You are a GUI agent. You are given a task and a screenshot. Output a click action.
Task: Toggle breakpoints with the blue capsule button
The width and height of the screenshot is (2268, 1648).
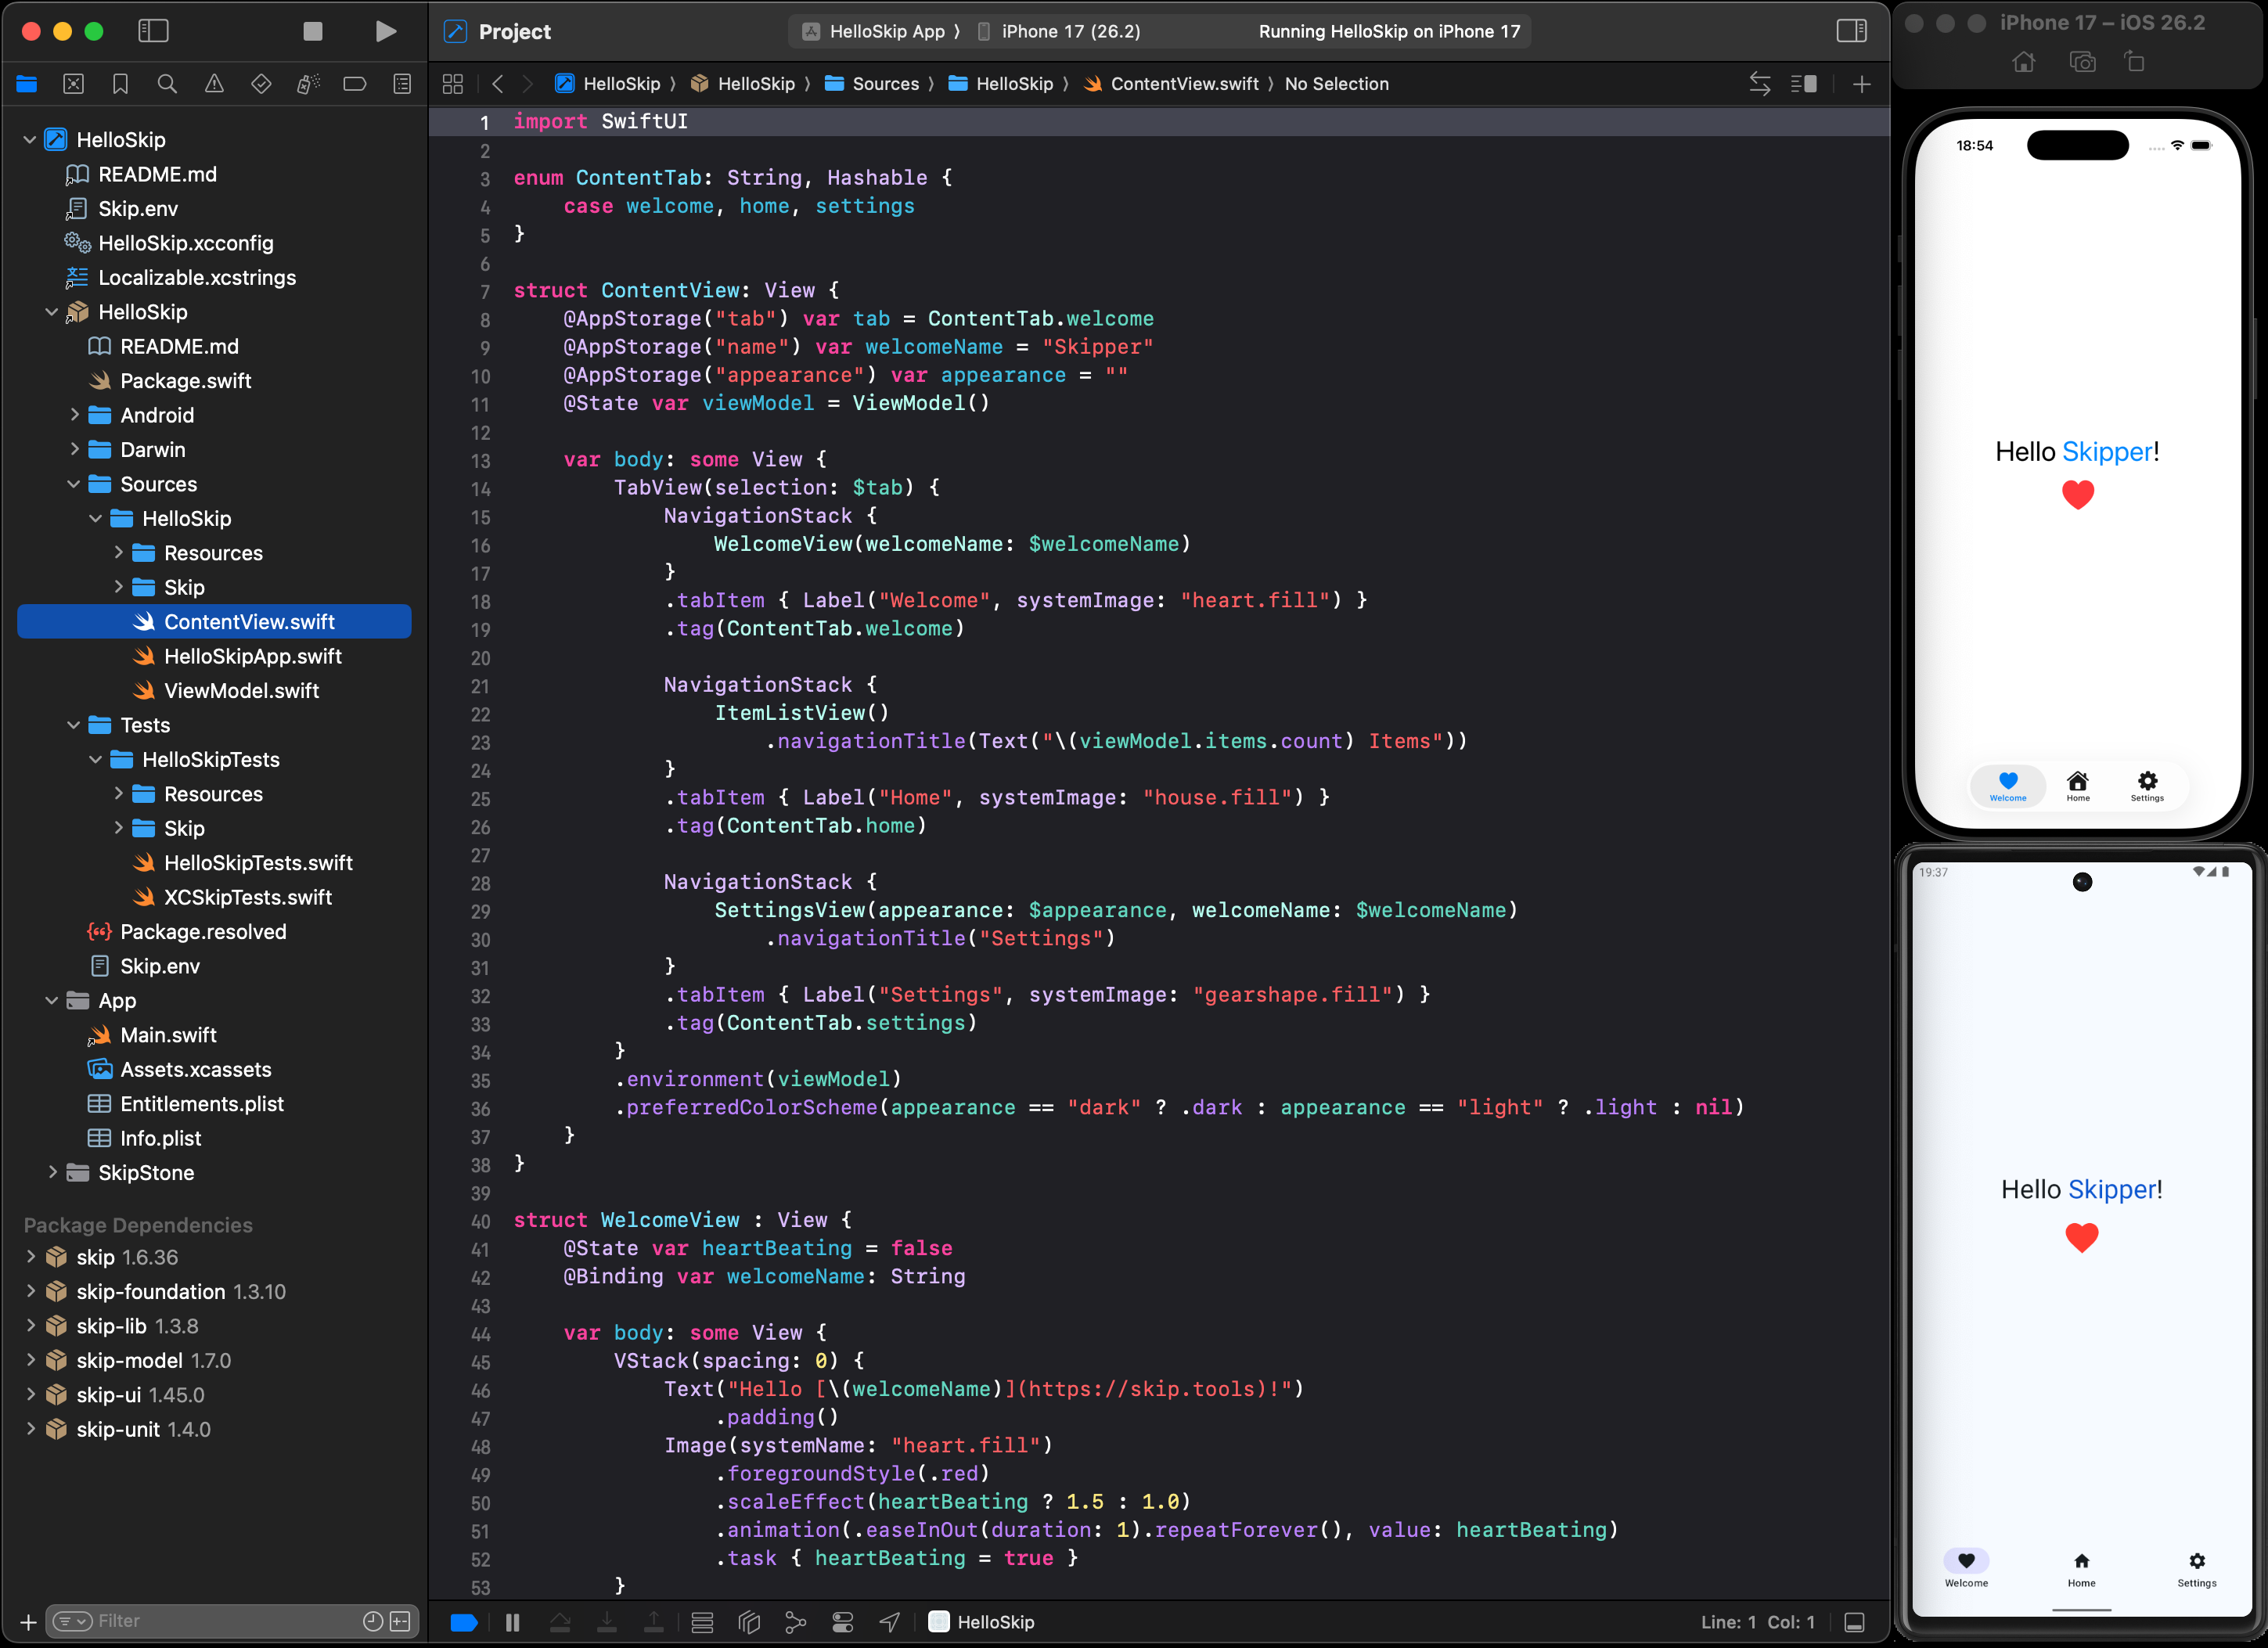464,1622
